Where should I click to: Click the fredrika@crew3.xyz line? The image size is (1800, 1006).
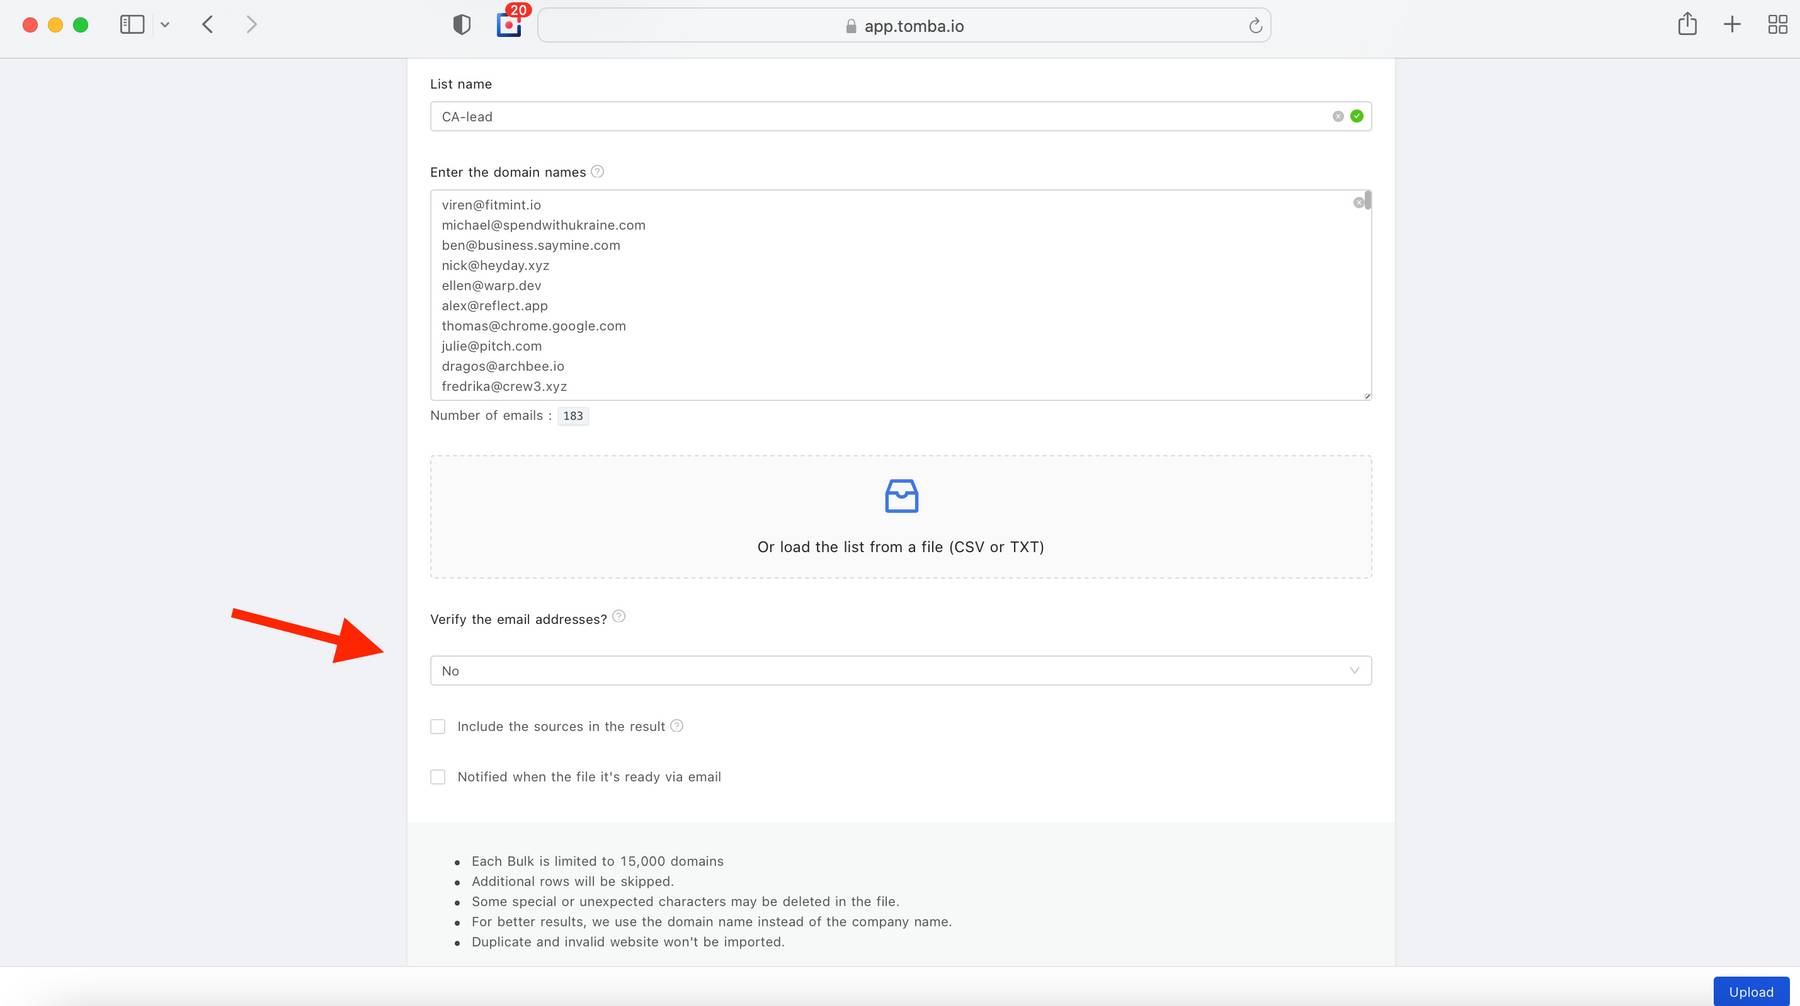pos(504,386)
